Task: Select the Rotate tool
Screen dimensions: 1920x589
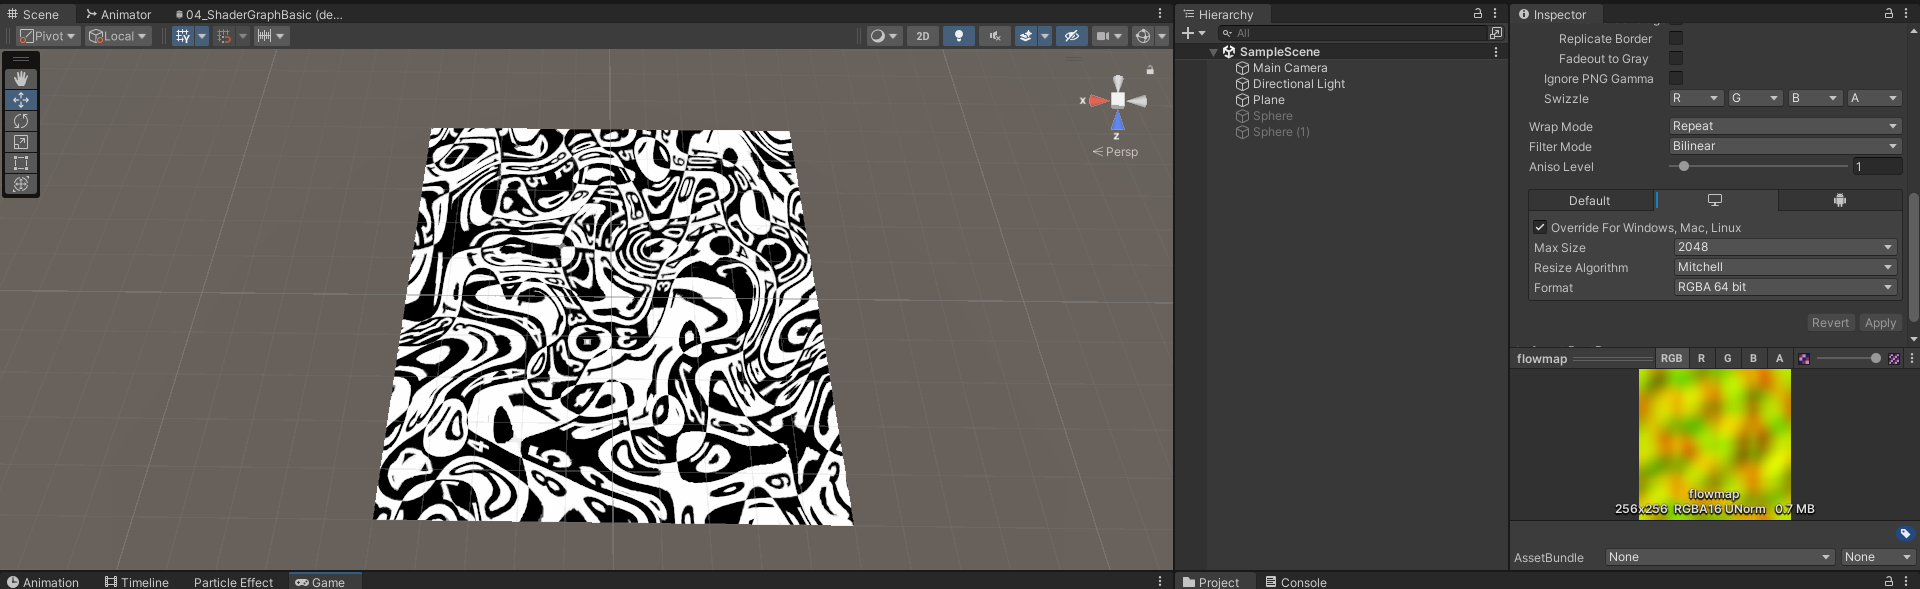Action: click(21, 121)
